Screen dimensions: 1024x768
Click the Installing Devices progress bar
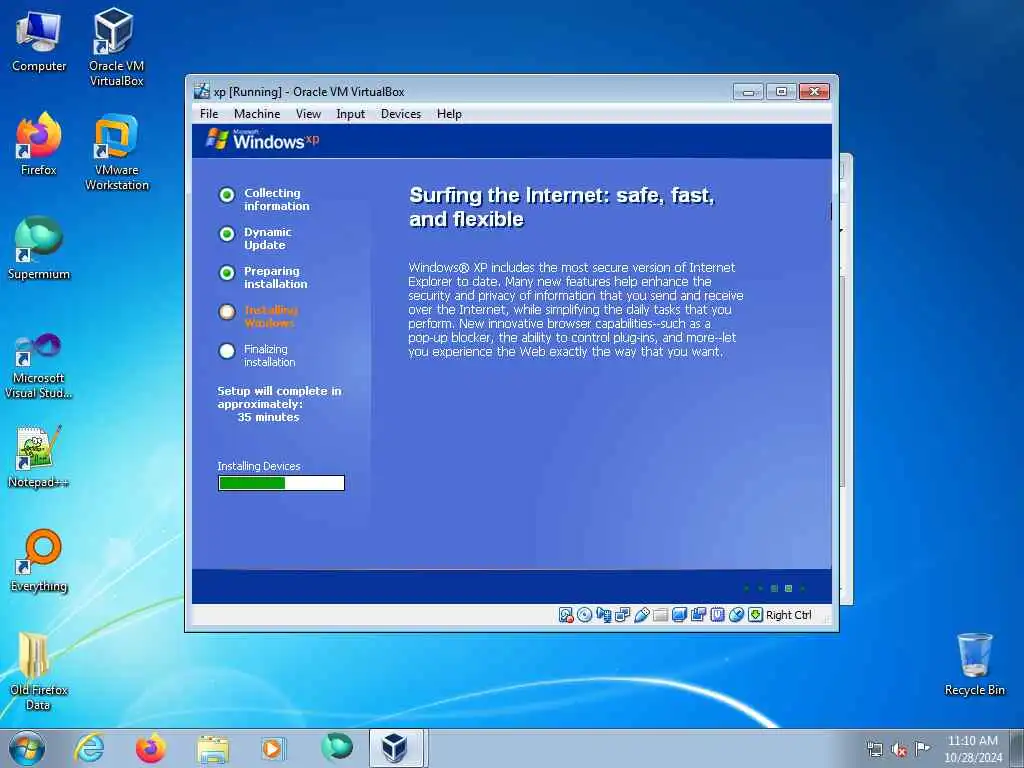click(281, 483)
